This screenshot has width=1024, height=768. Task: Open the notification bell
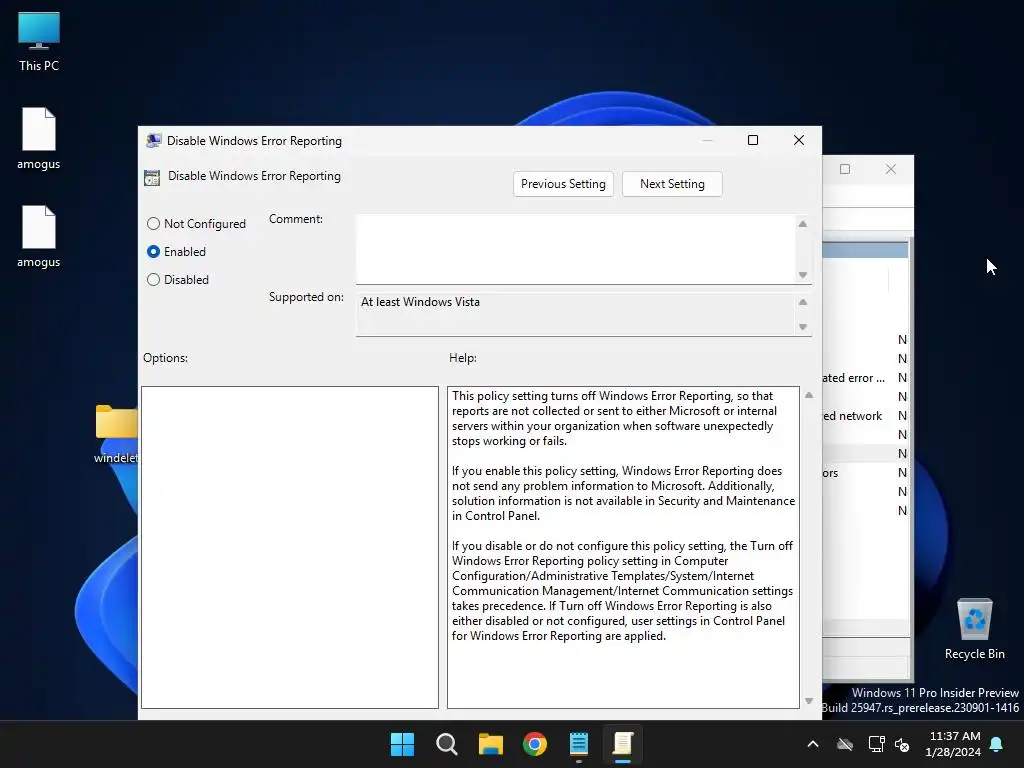[x=997, y=744]
